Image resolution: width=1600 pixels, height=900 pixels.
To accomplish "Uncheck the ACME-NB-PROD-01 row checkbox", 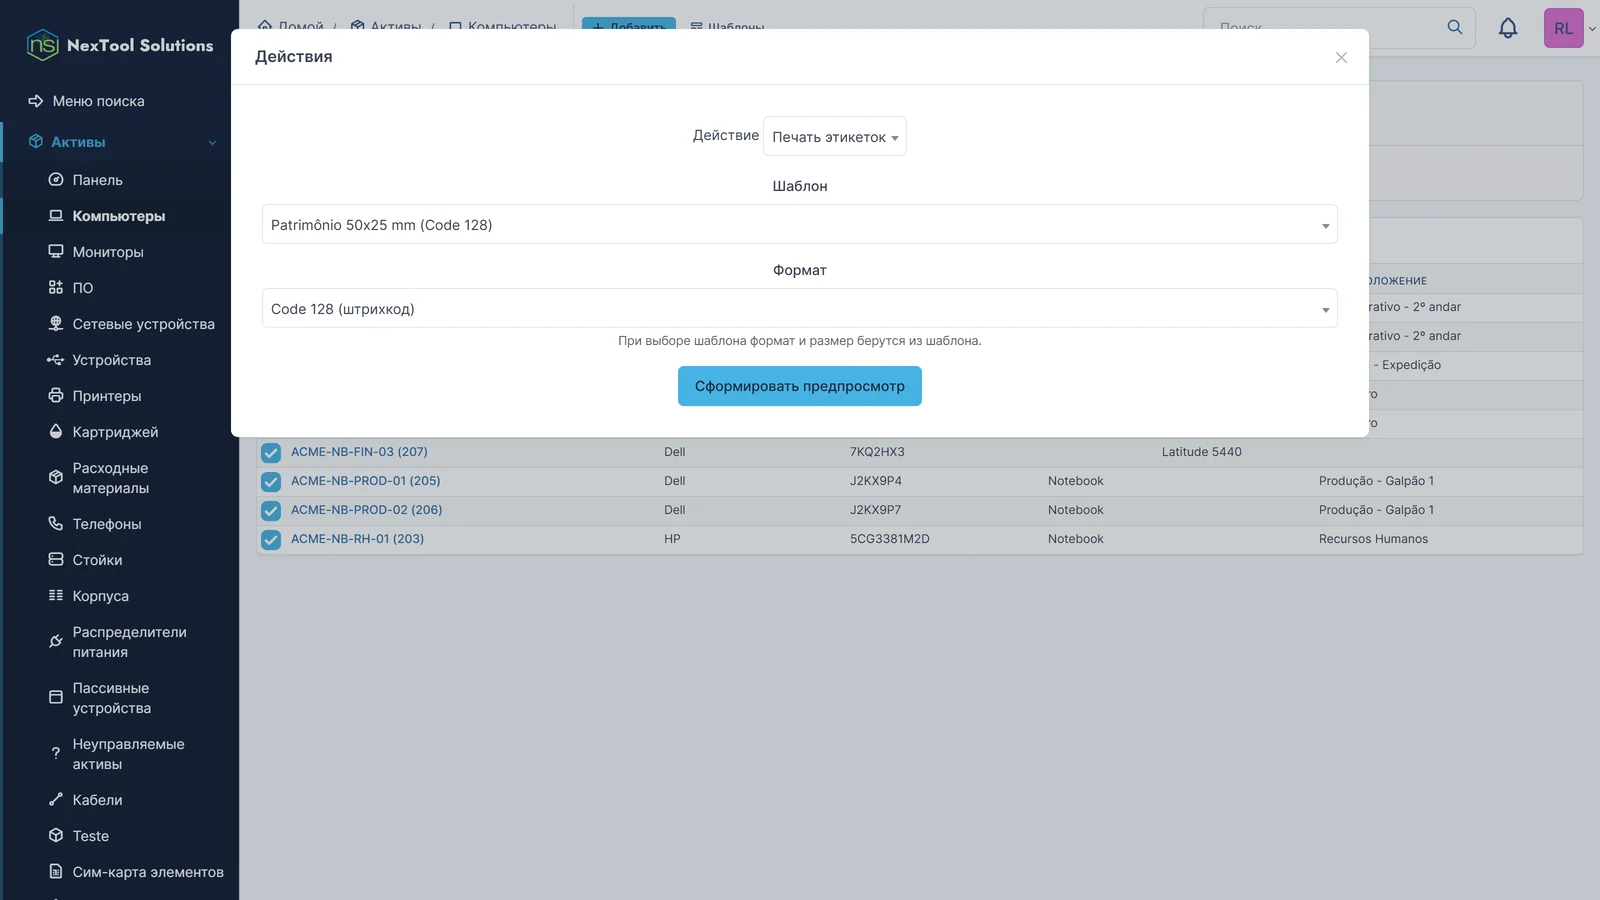I will (x=271, y=482).
